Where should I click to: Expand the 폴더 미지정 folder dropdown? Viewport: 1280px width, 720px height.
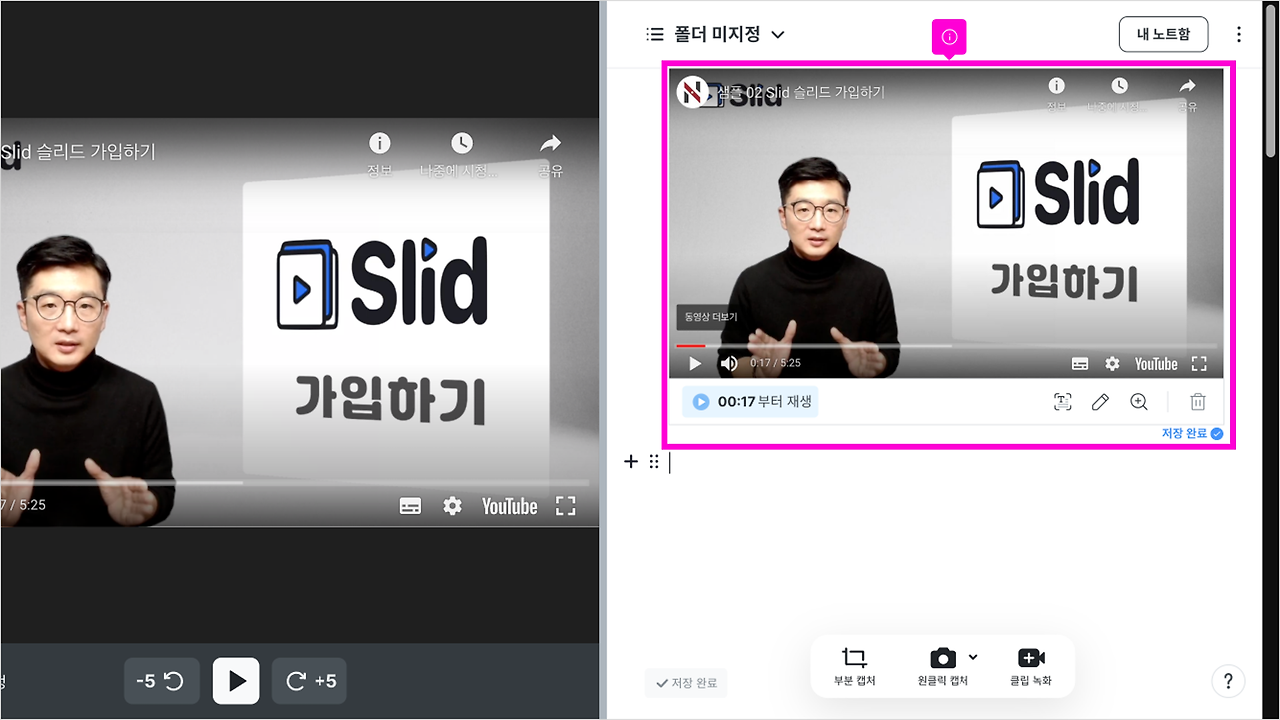click(x=777, y=33)
